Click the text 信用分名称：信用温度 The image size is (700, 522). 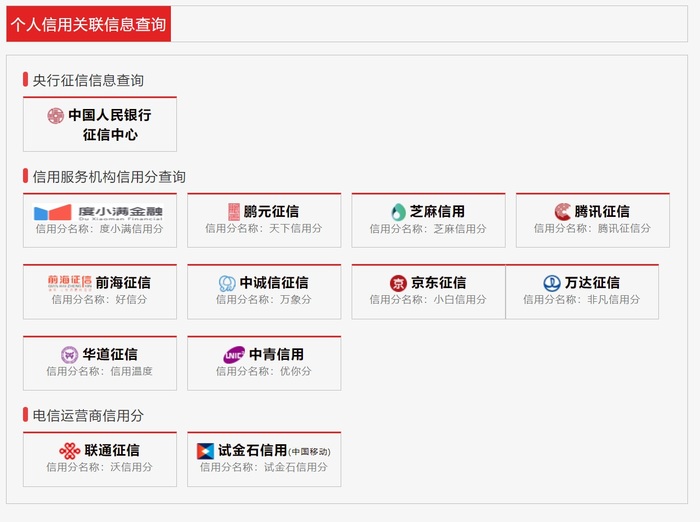point(99,372)
